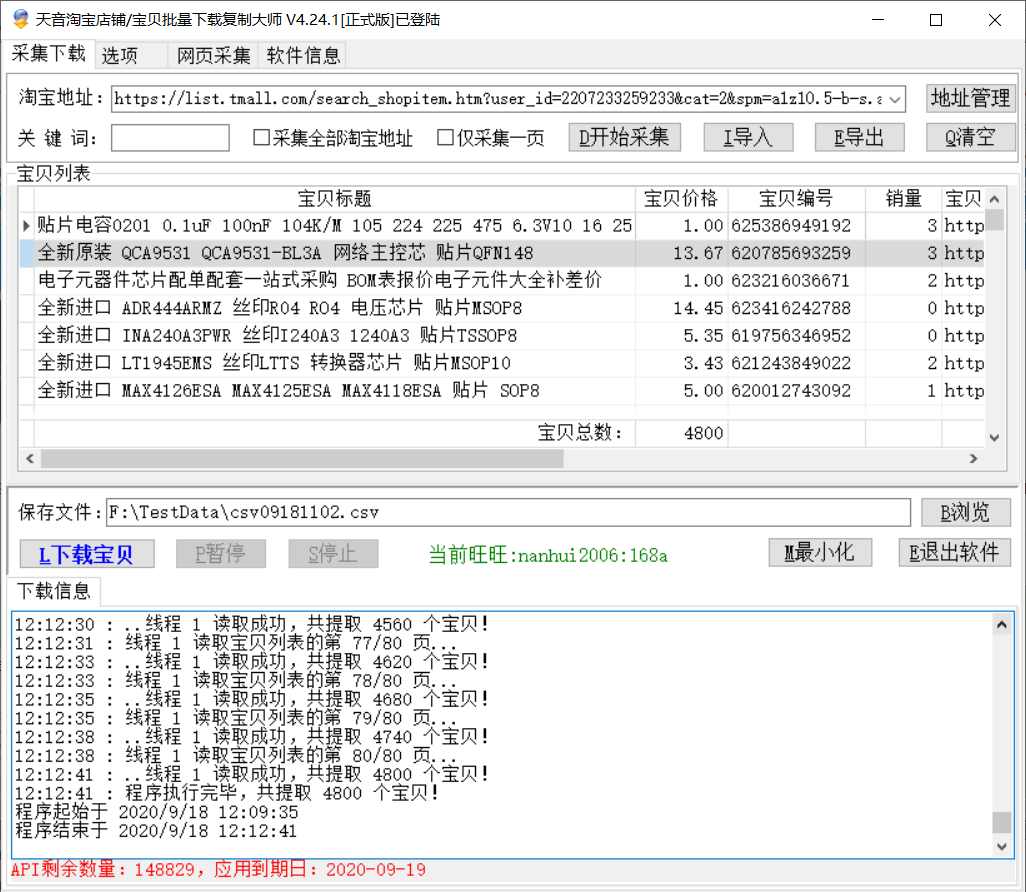Select the QCA9531 网络主控芯 item row

[x=330, y=253]
